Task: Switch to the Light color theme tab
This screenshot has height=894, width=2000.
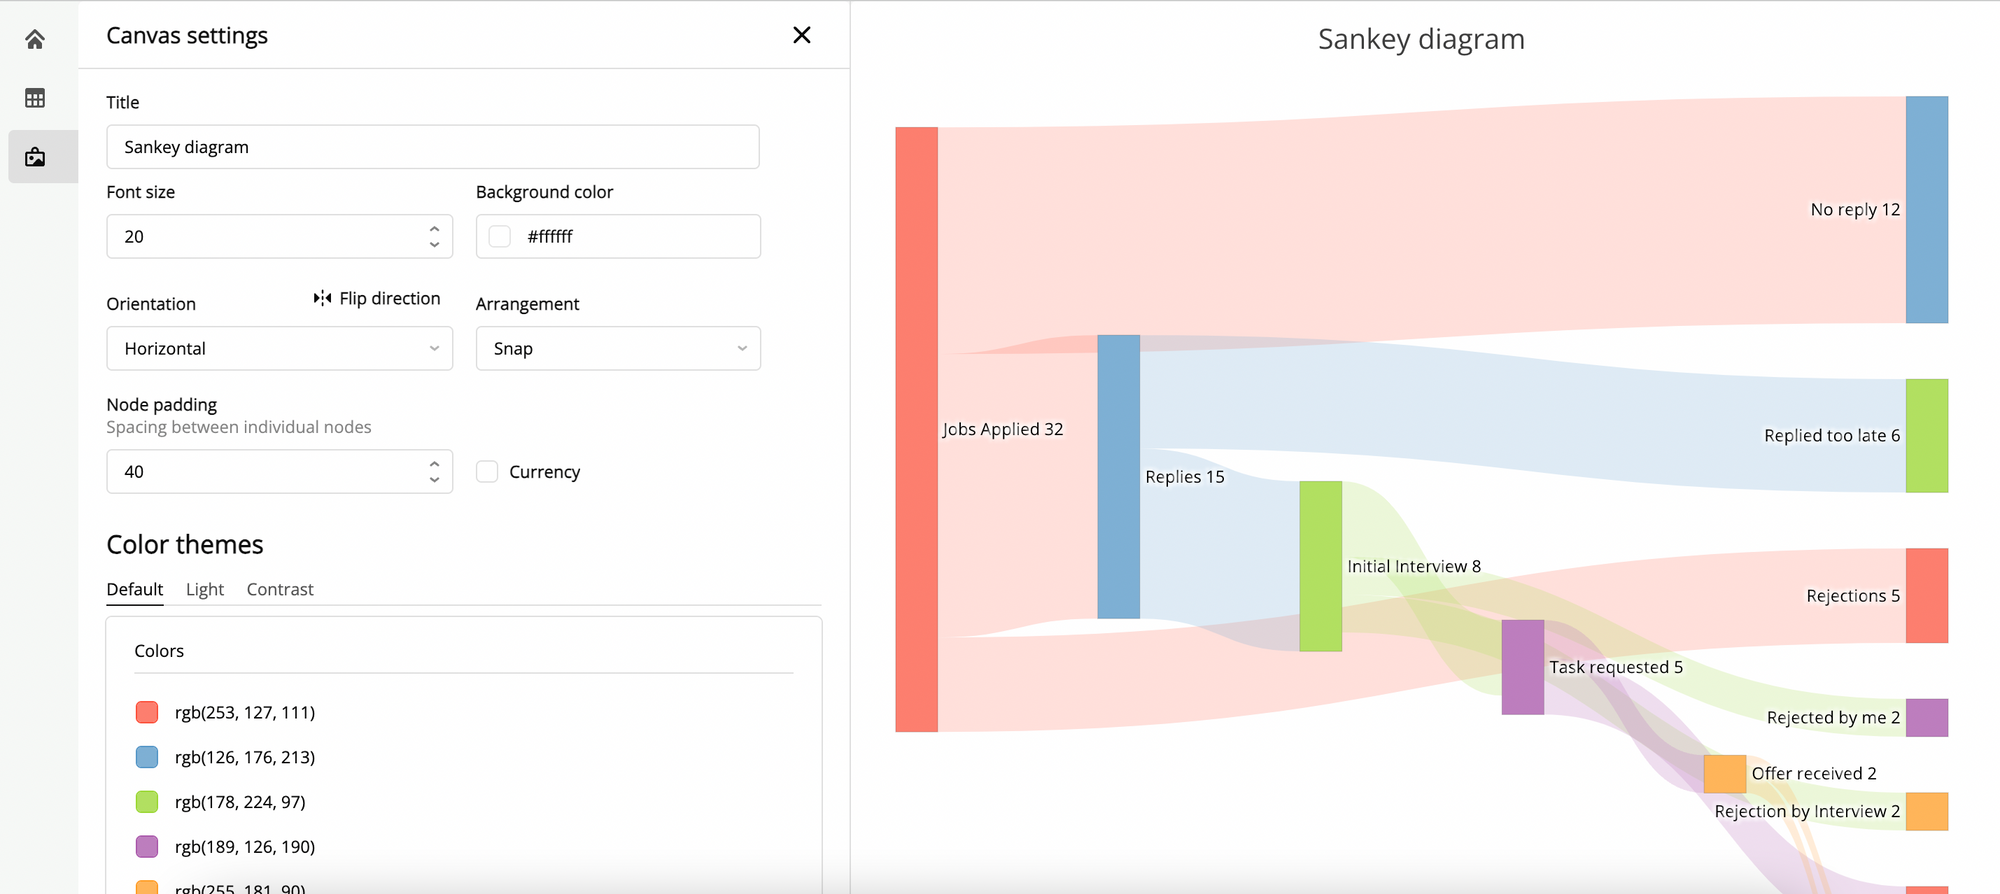Action: 205,589
